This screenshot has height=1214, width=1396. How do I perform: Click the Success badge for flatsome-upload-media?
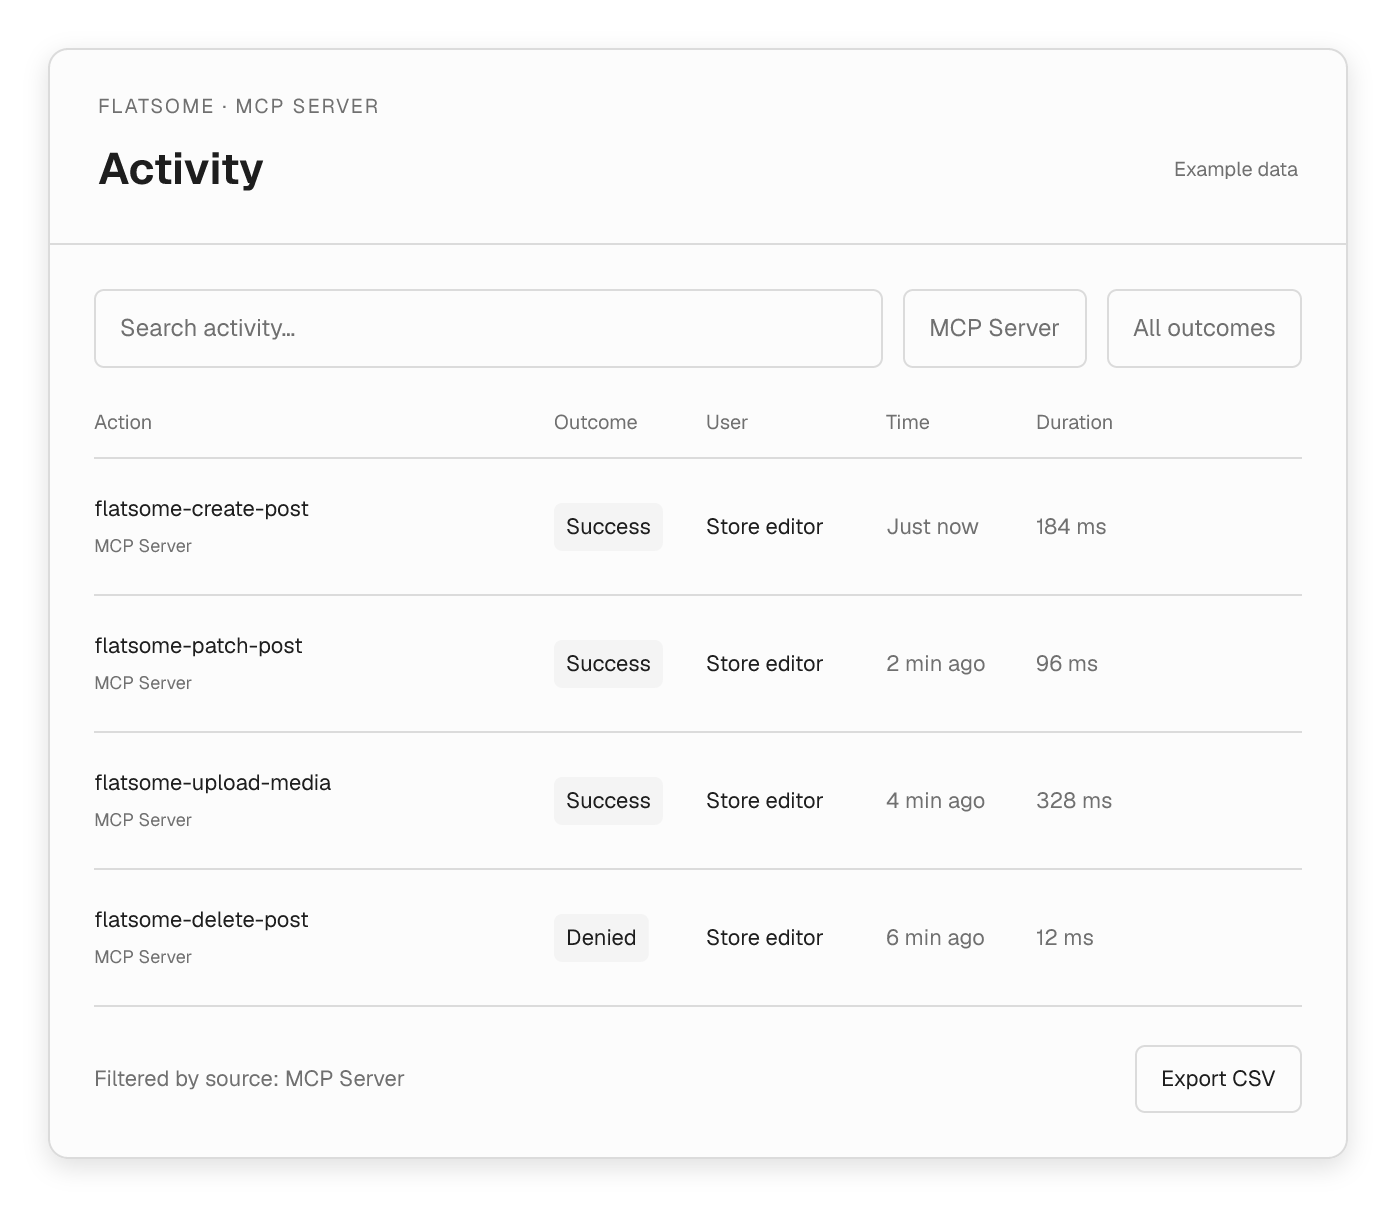(x=608, y=801)
